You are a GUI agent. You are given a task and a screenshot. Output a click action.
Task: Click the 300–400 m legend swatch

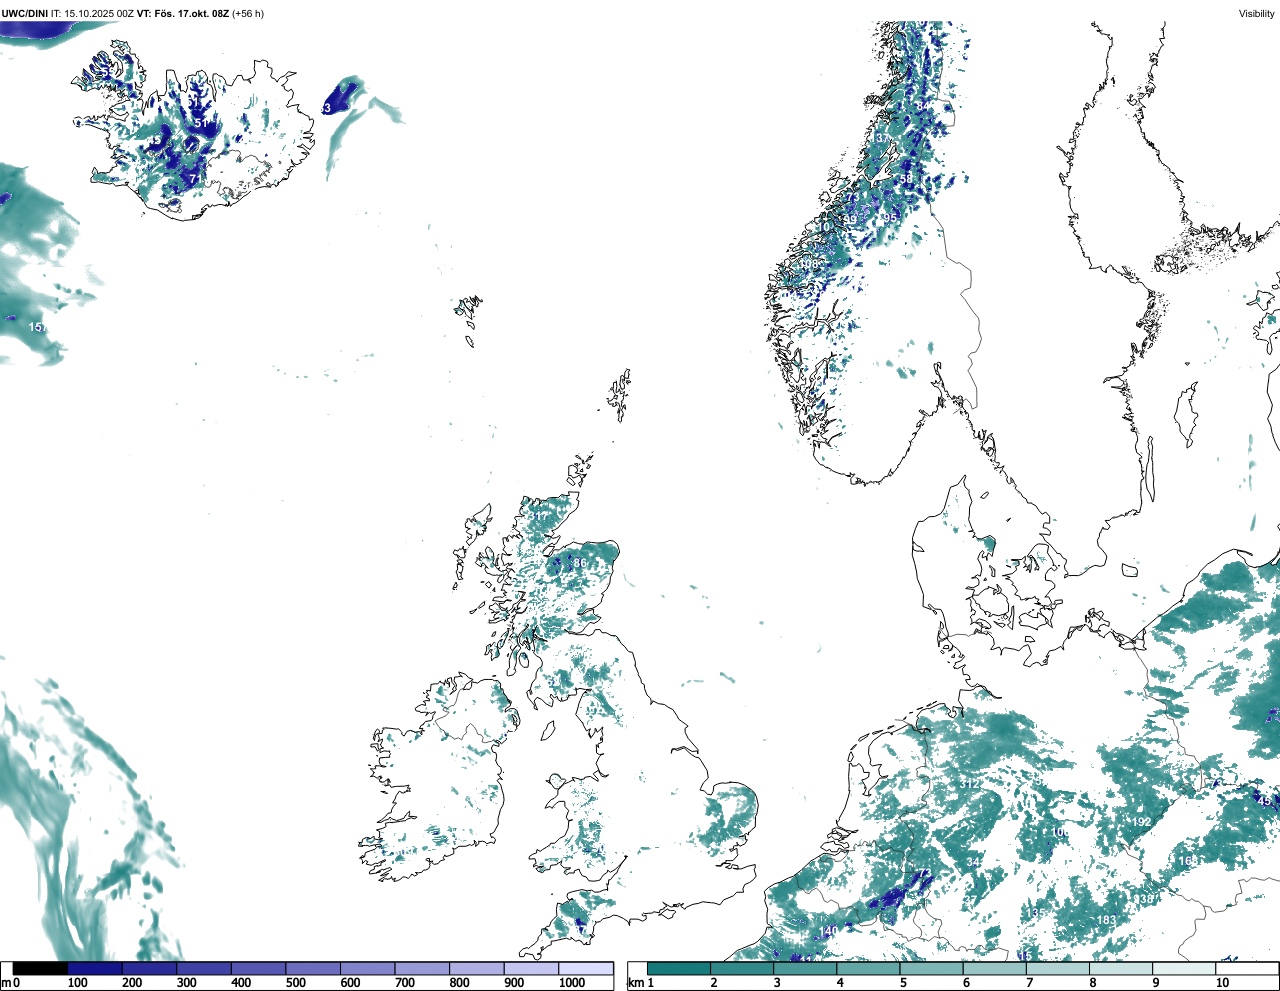click(x=204, y=968)
